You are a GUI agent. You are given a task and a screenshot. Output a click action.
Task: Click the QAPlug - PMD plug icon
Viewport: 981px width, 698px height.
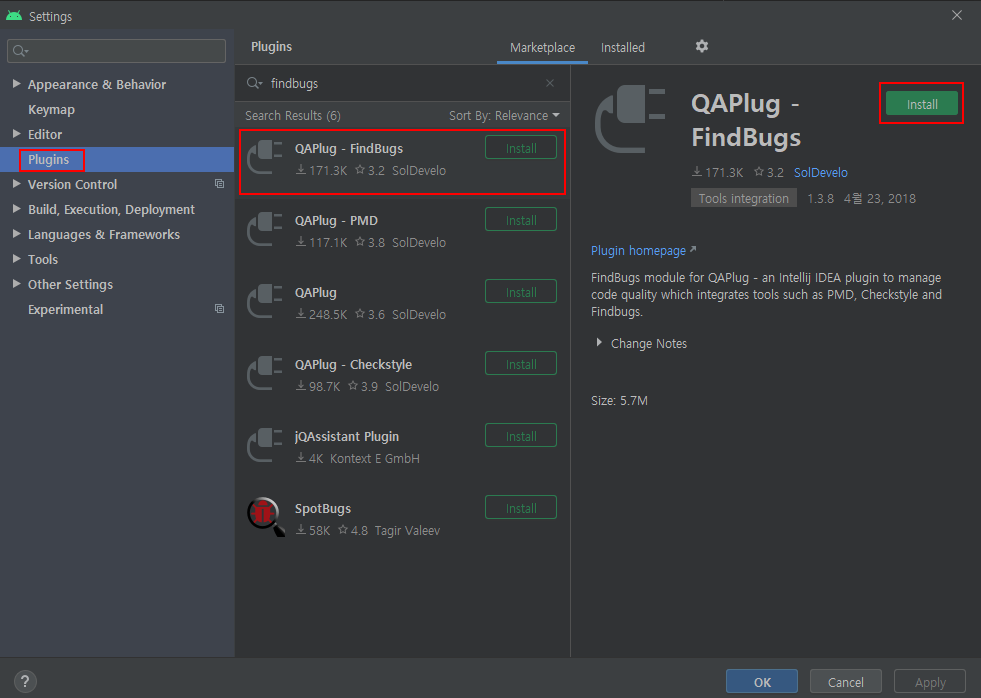coord(265,230)
